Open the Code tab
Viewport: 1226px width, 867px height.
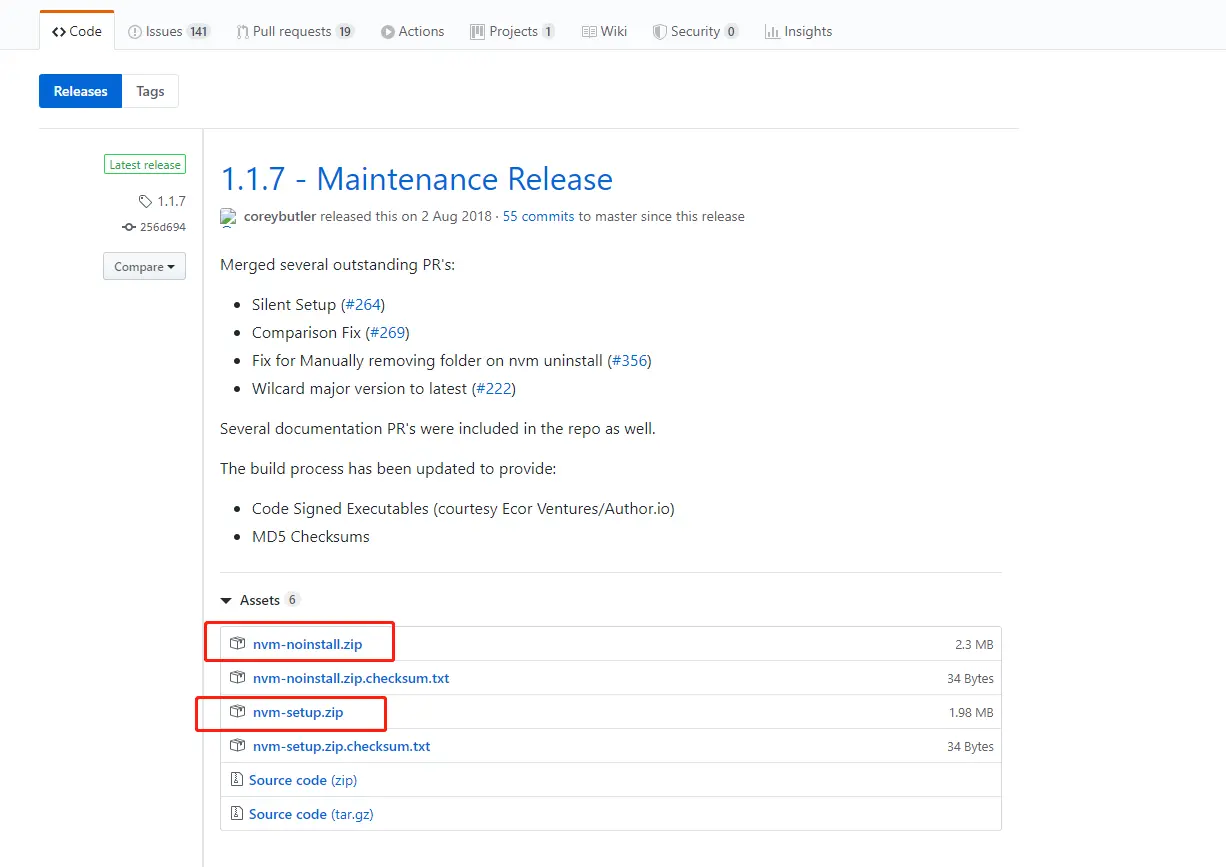tap(77, 31)
